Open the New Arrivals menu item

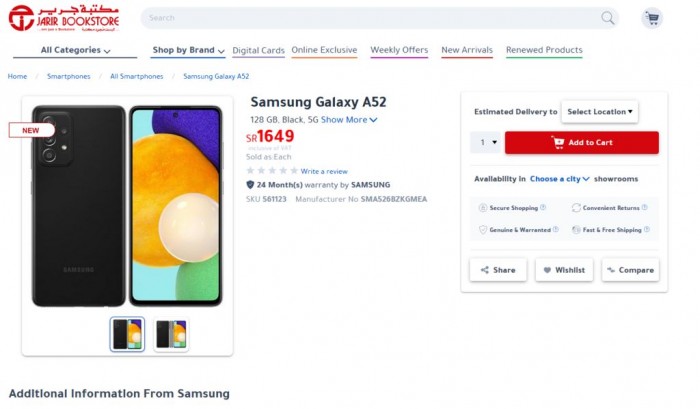(466, 50)
